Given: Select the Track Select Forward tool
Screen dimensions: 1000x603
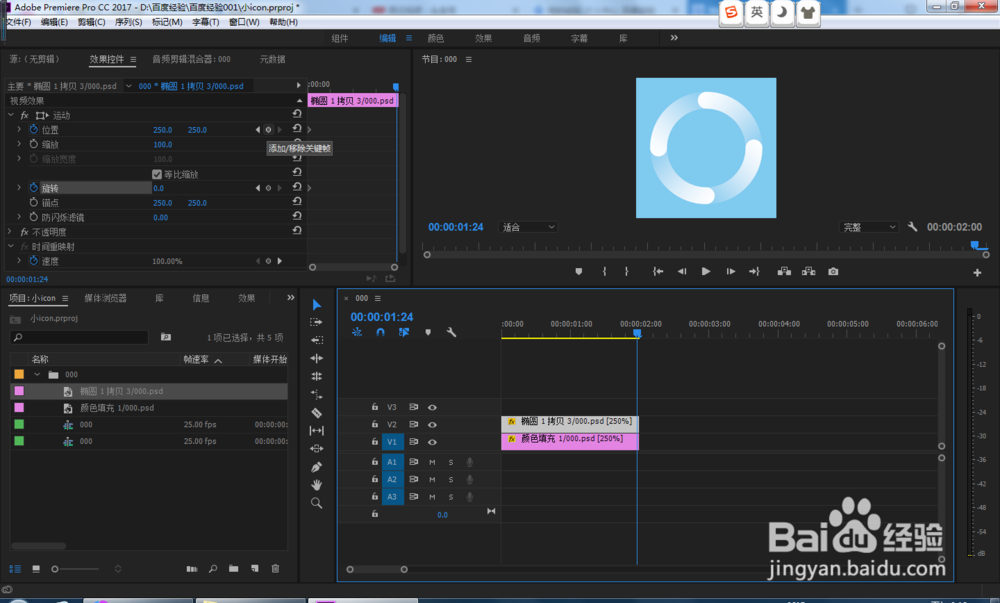Looking at the screenshot, I should (x=316, y=323).
